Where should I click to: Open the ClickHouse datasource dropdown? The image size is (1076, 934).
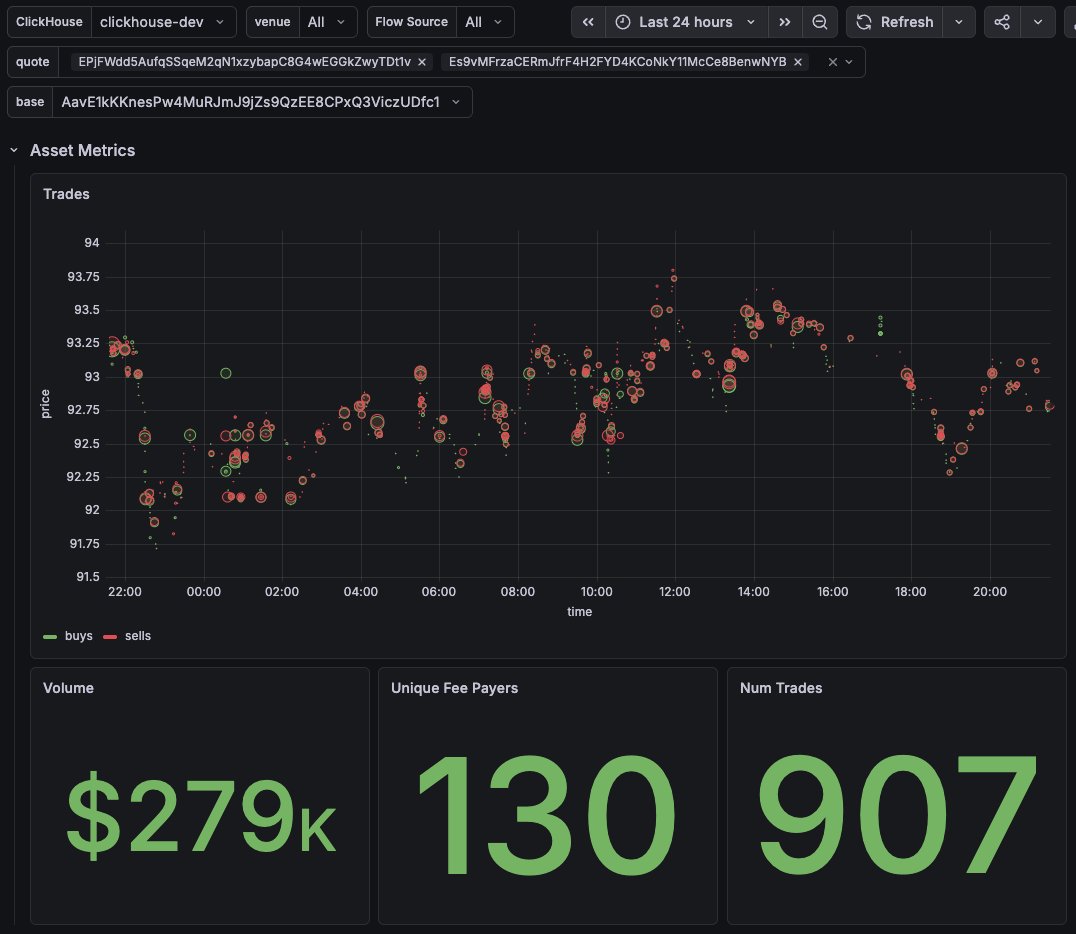tap(163, 22)
